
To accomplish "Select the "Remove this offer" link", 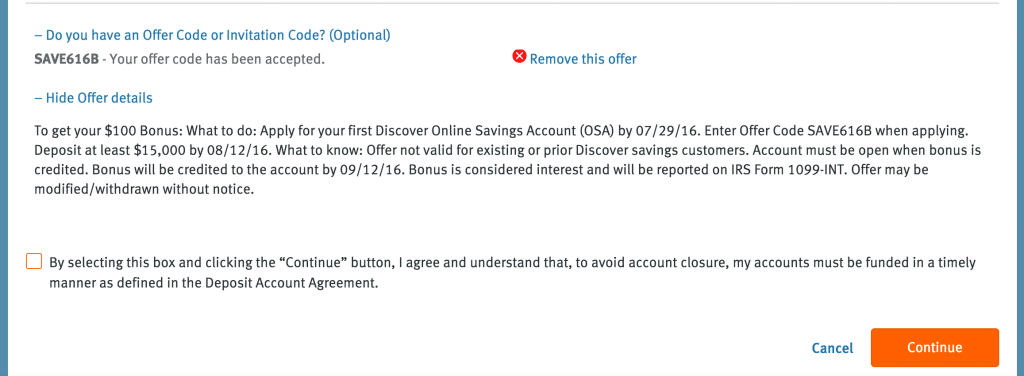I will (583, 59).
